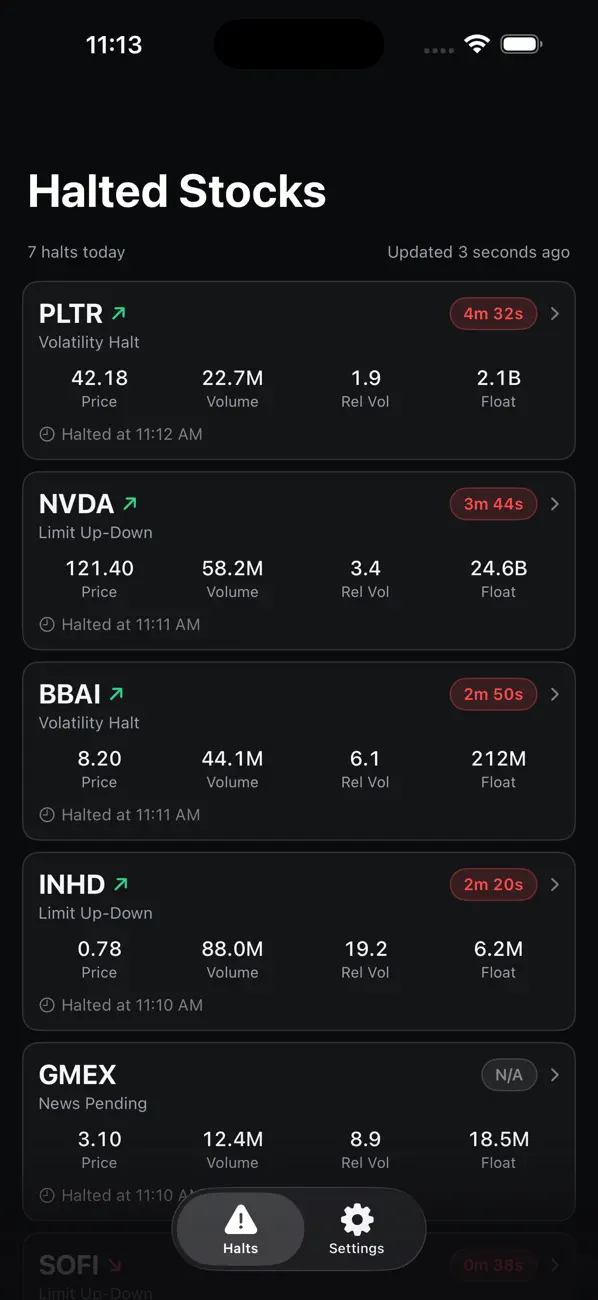Switch to the Settings tab
Screen dimensions: 598x1300
(x=357, y=1229)
